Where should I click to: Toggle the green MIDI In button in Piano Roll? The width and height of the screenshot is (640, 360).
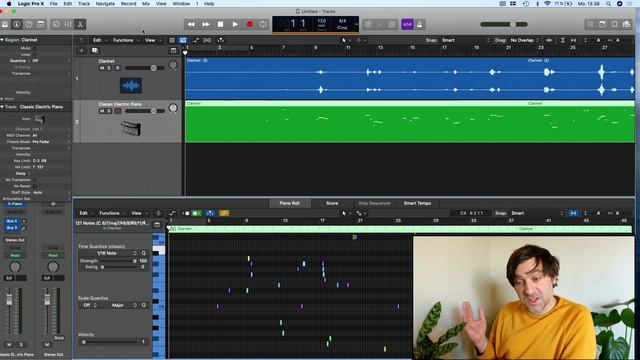click(x=196, y=213)
